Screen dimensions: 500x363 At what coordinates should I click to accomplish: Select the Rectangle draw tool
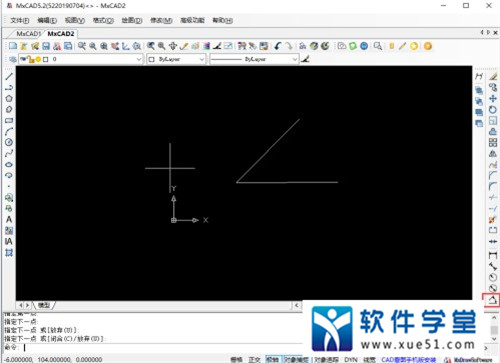click(x=9, y=120)
